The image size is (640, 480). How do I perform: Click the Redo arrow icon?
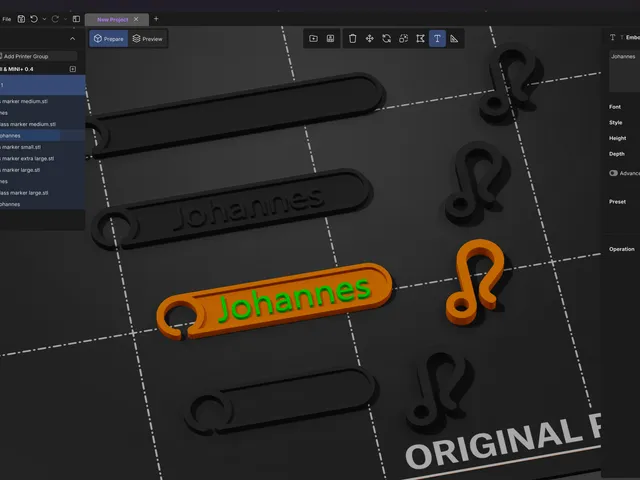pos(55,19)
